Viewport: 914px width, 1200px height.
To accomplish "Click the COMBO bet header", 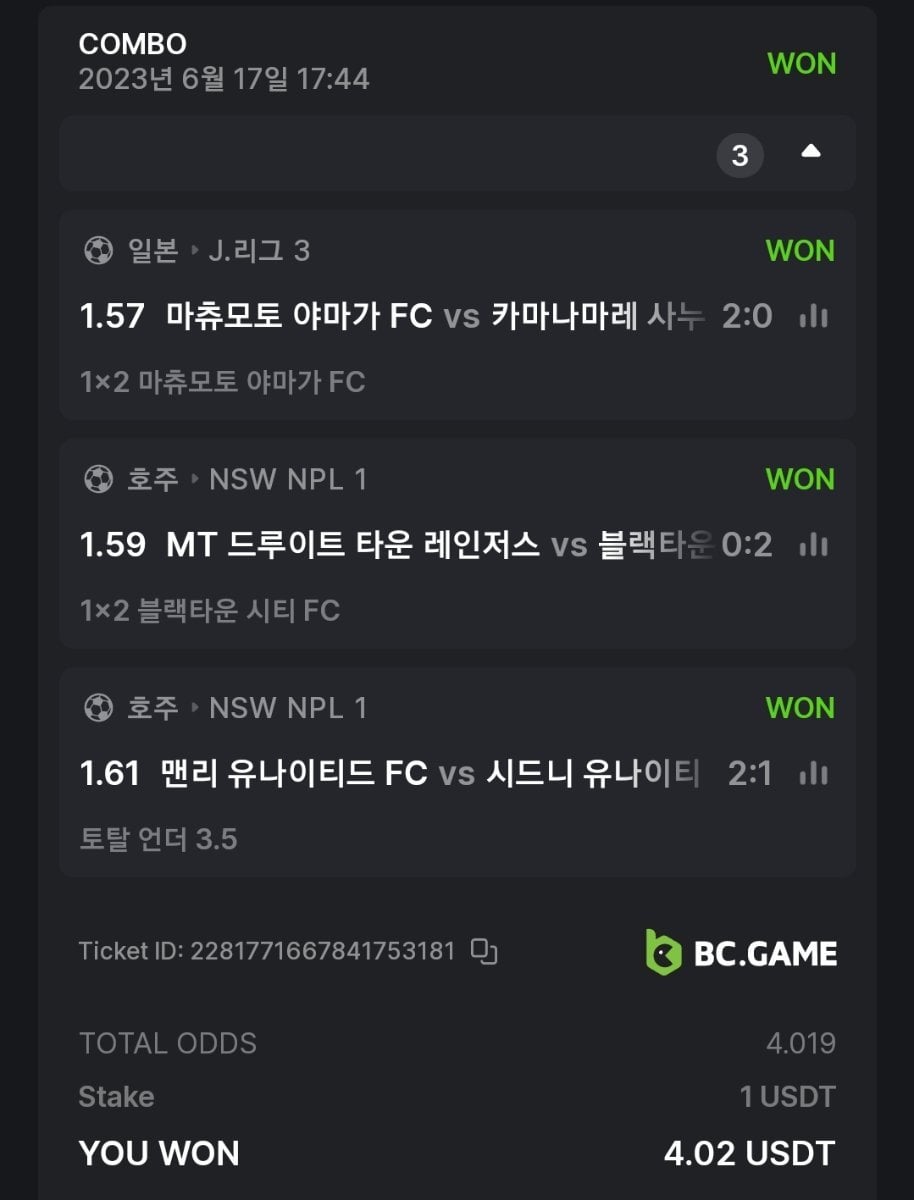I will (x=132, y=44).
